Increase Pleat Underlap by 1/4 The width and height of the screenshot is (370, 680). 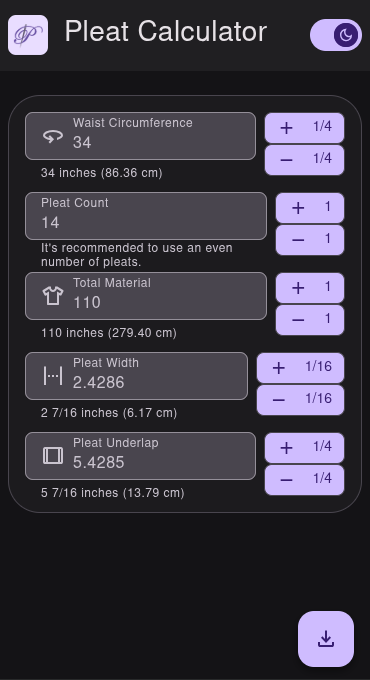tap(305, 448)
